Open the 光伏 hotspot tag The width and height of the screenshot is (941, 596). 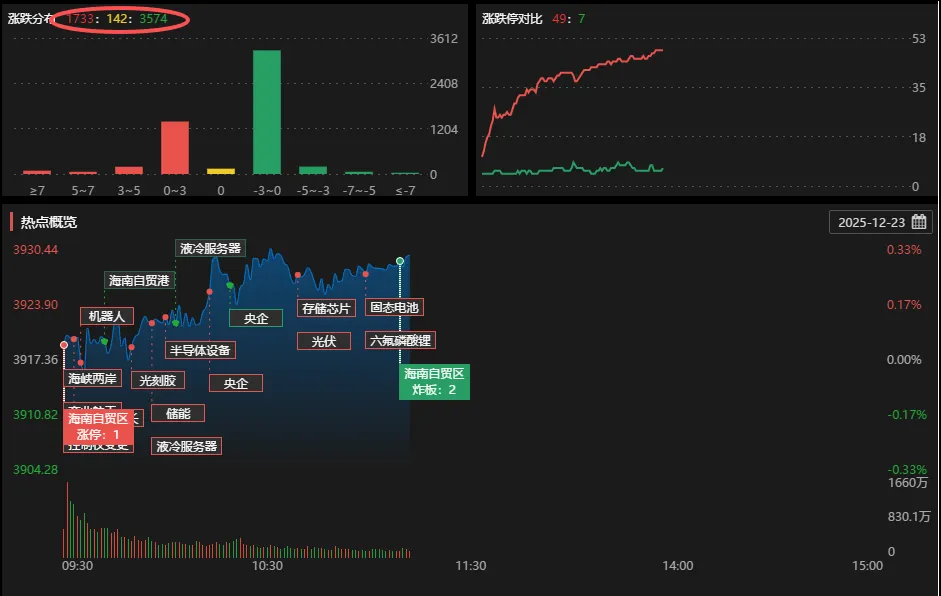(x=323, y=341)
